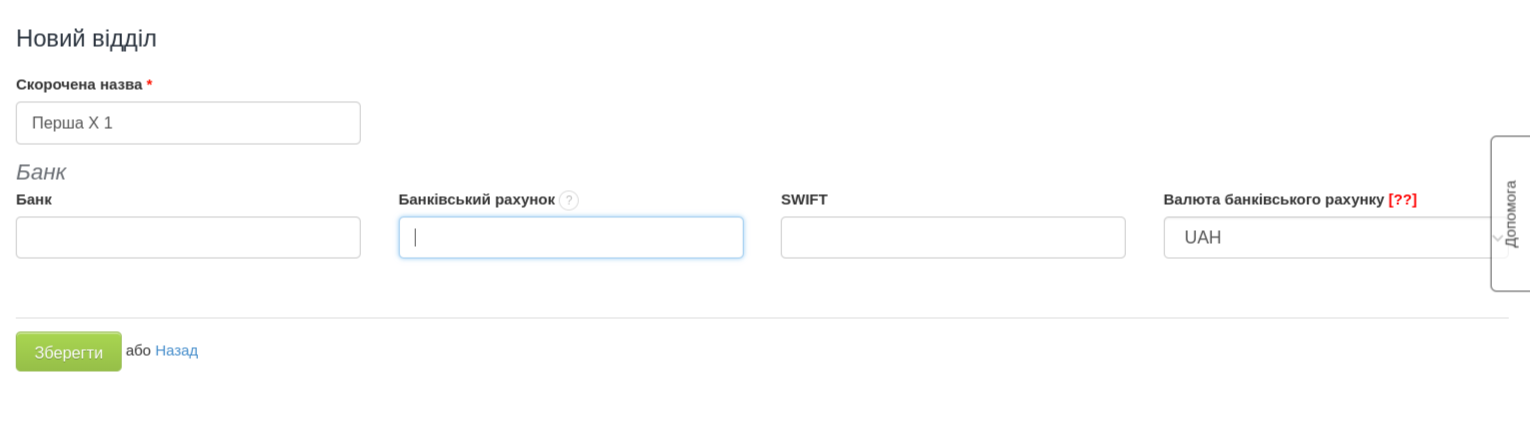The image size is (1536, 435).
Task: Click the bold Банк label above the first bank input
Action: tap(34, 199)
